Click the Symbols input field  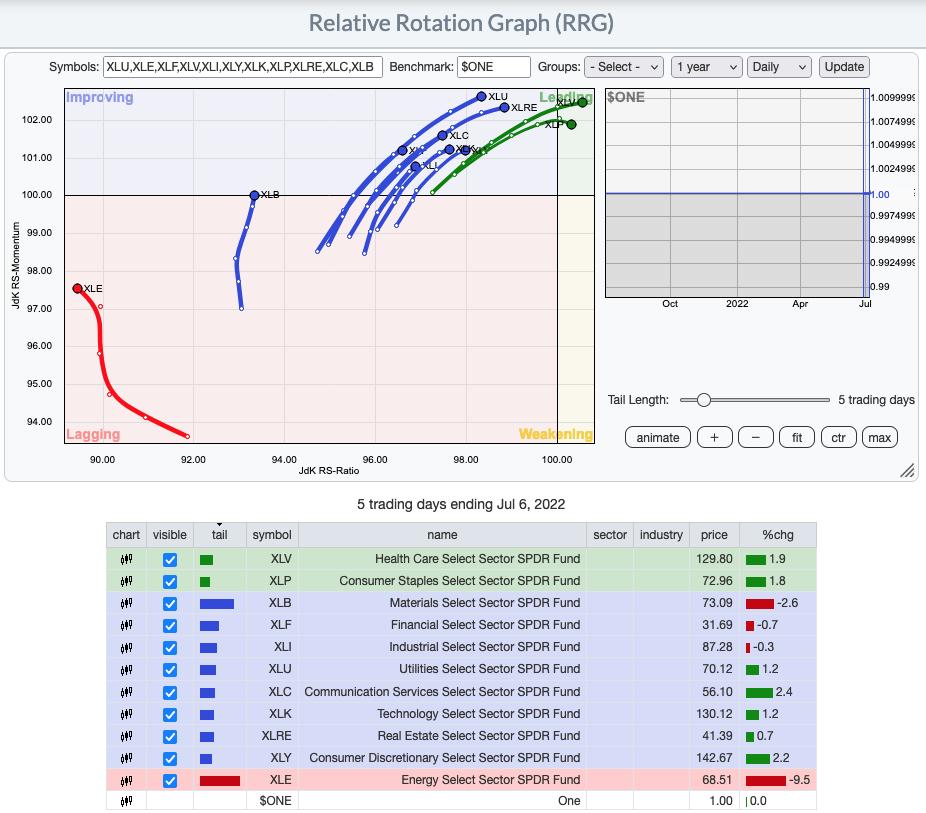coord(243,67)
